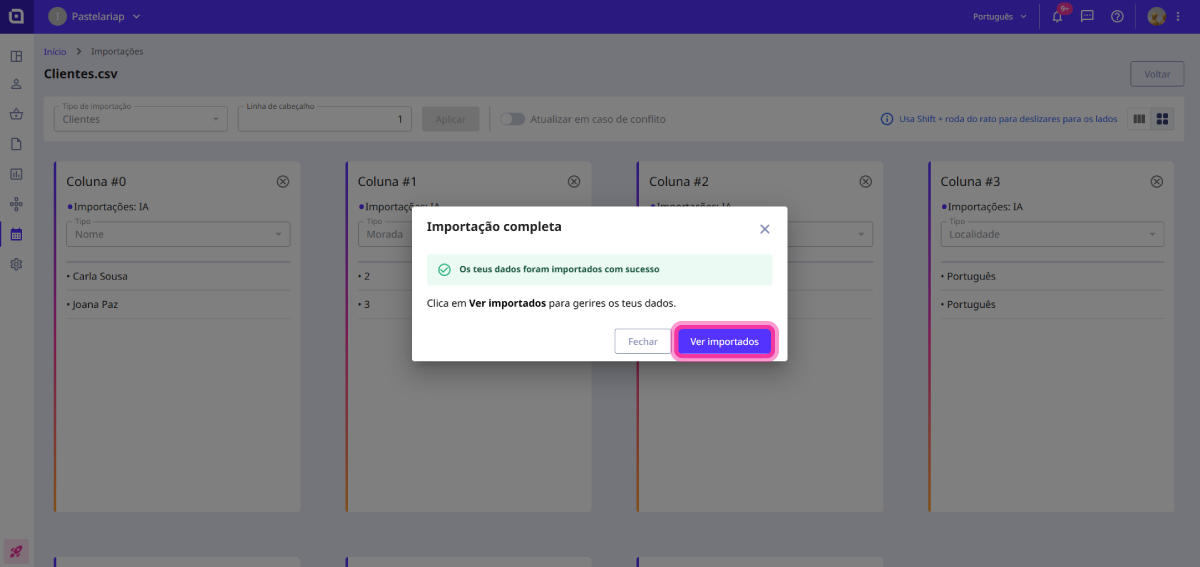Open the chat messages icon

1087,17
